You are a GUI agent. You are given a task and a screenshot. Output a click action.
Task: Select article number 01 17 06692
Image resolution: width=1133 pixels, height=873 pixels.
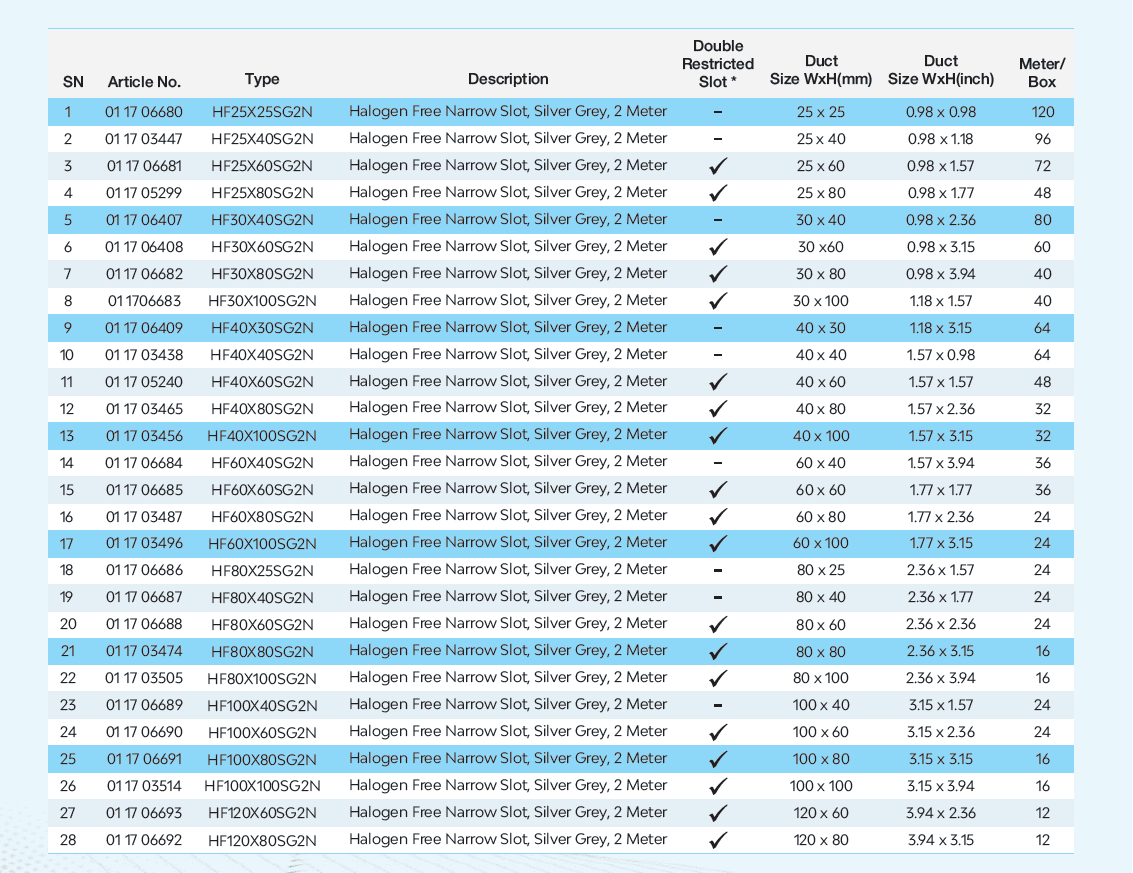point(144,840)
